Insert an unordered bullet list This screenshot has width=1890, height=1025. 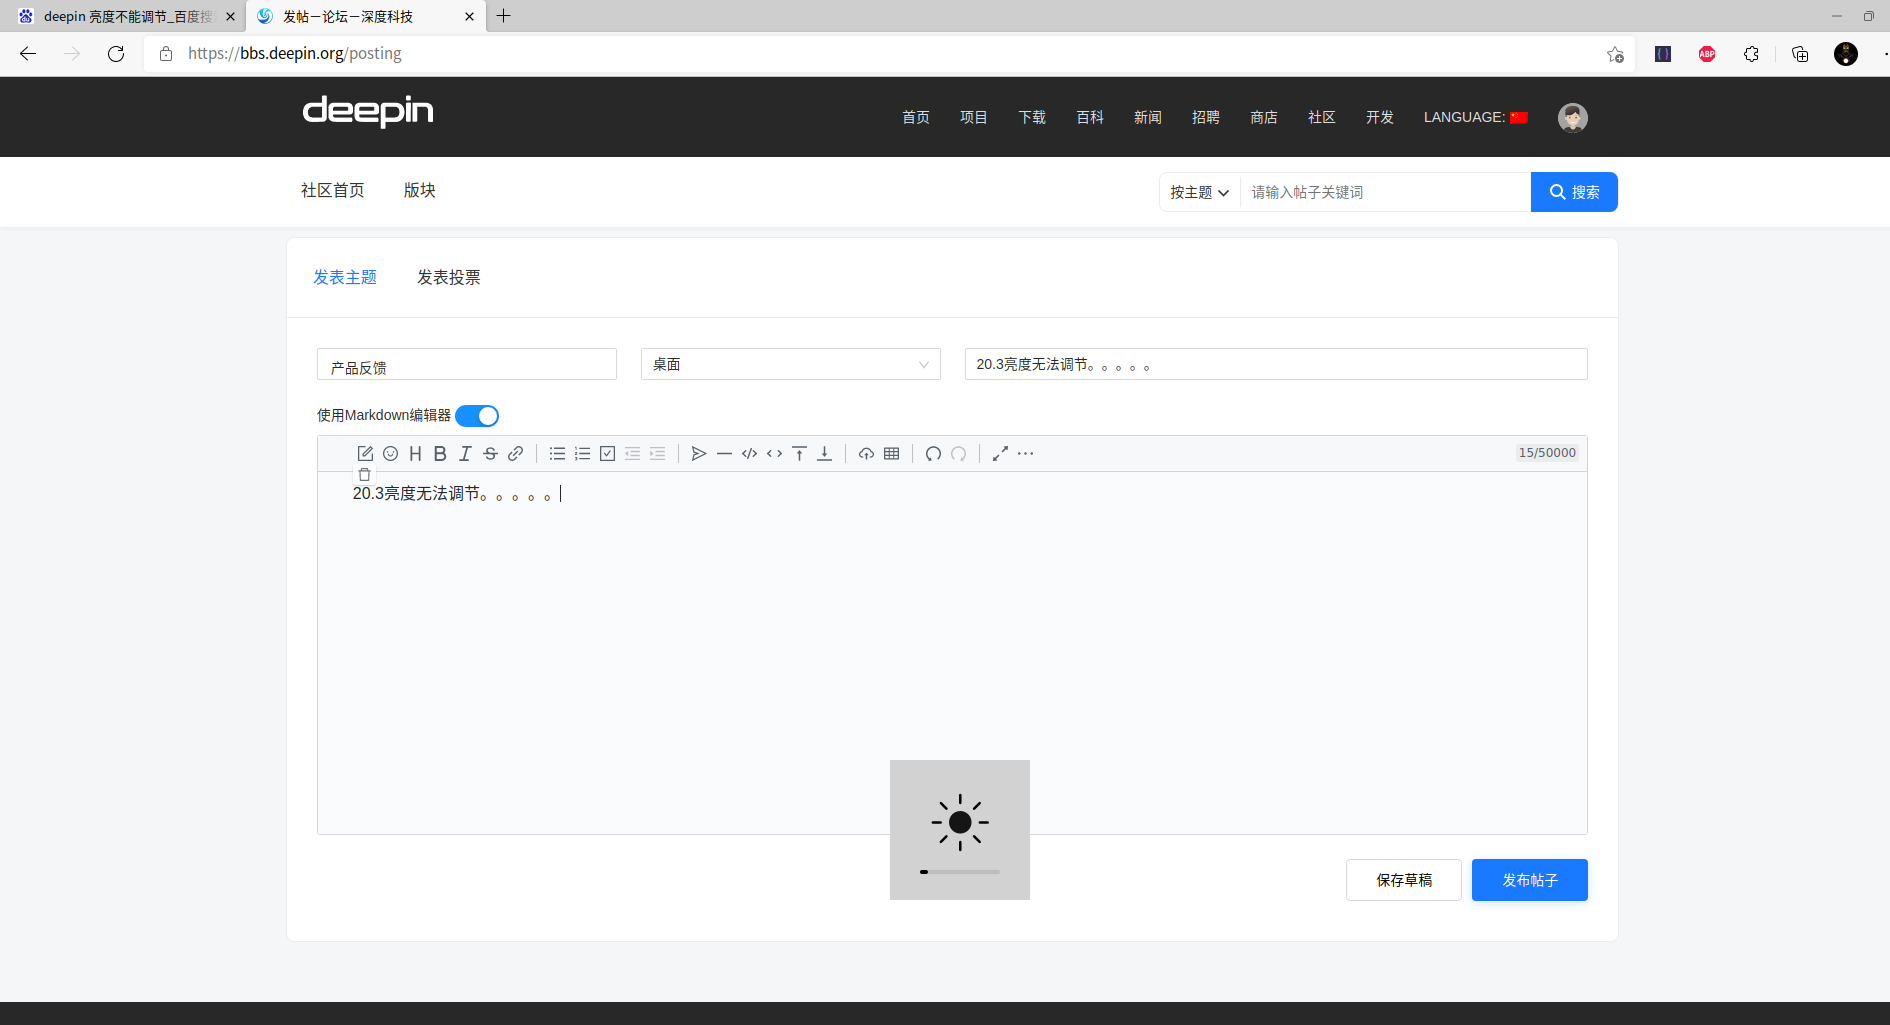tap(557, 454)
